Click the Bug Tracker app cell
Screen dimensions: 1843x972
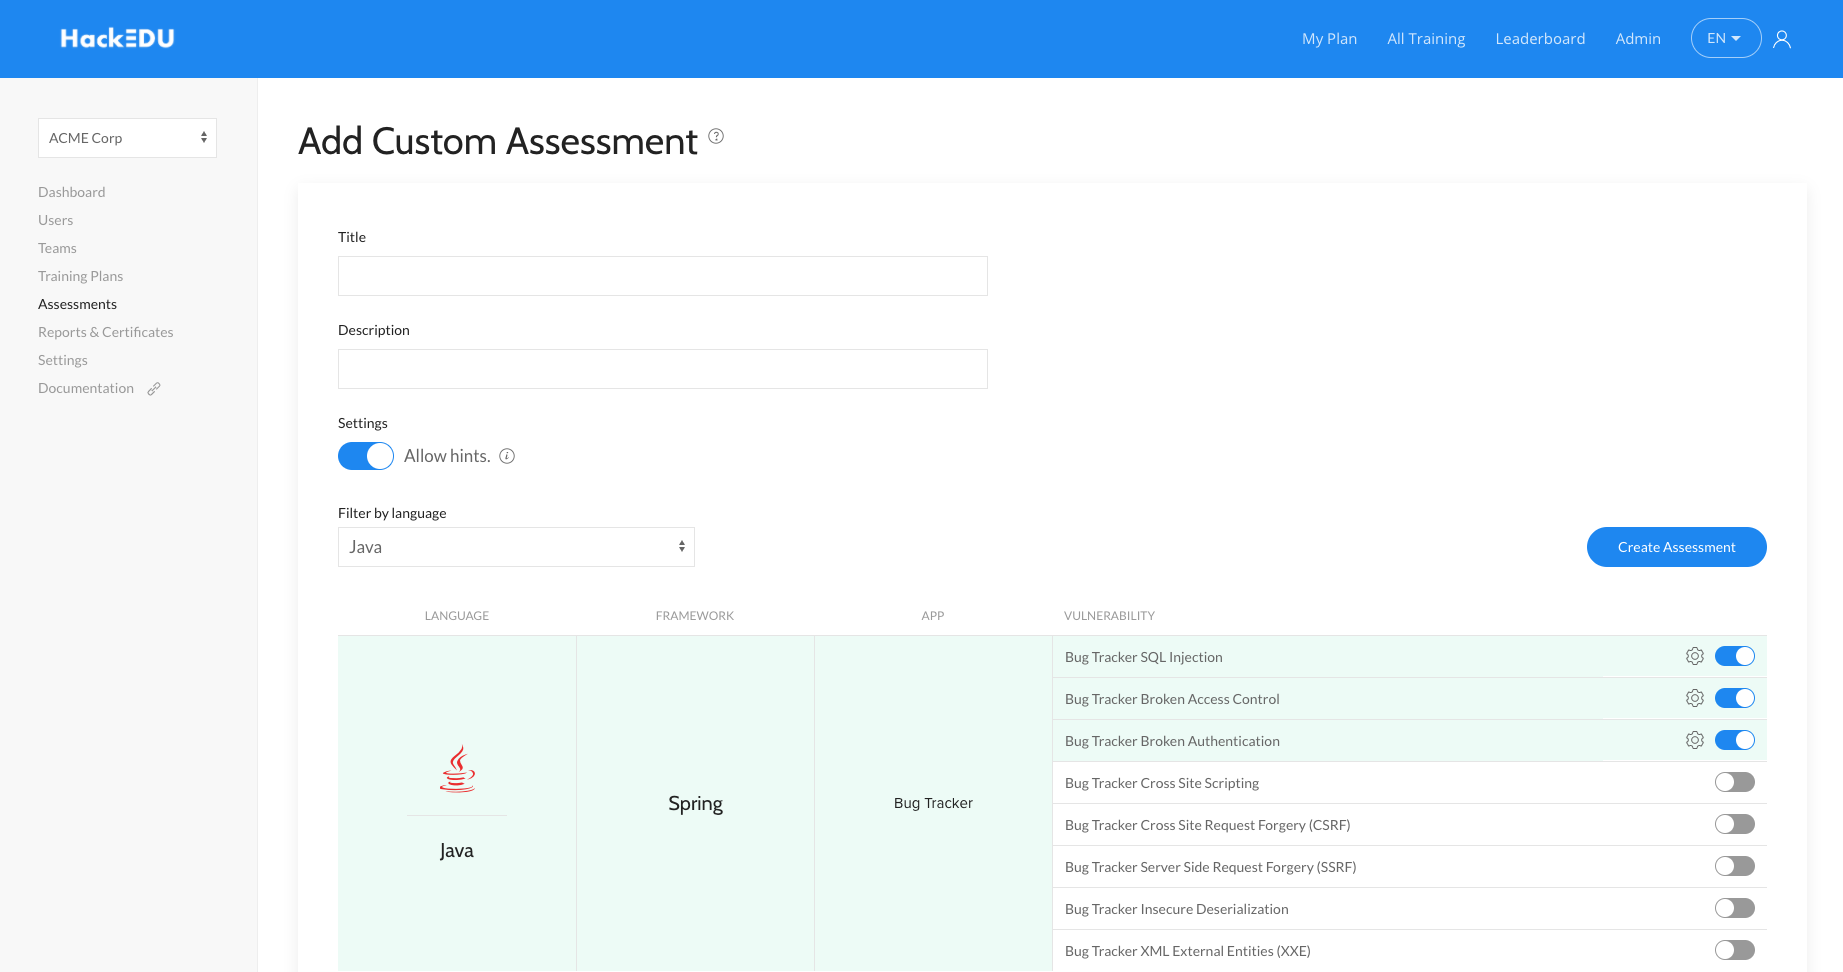pyautogui.click(x=934, y=803)
